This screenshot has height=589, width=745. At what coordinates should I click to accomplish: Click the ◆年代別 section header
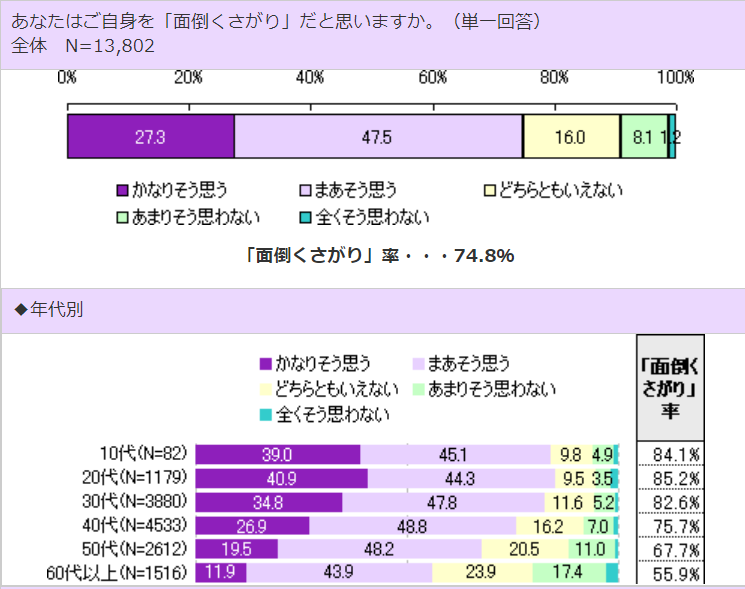[48, 309]
